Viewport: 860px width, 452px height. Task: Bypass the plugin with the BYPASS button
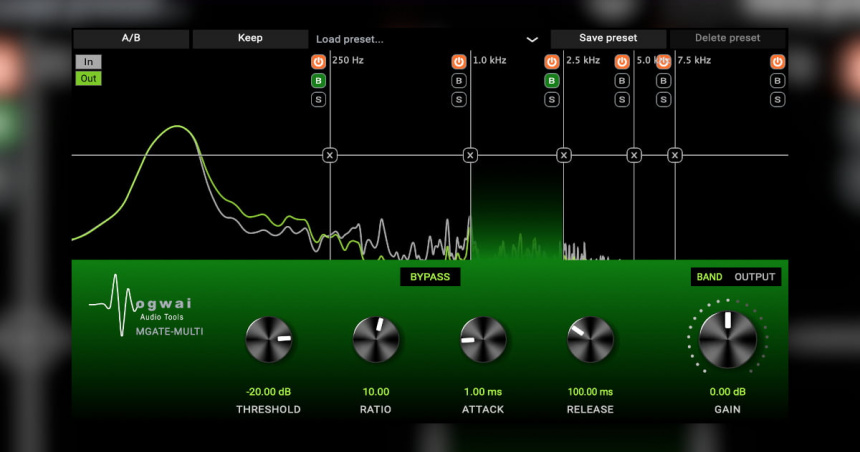point(430,277)
